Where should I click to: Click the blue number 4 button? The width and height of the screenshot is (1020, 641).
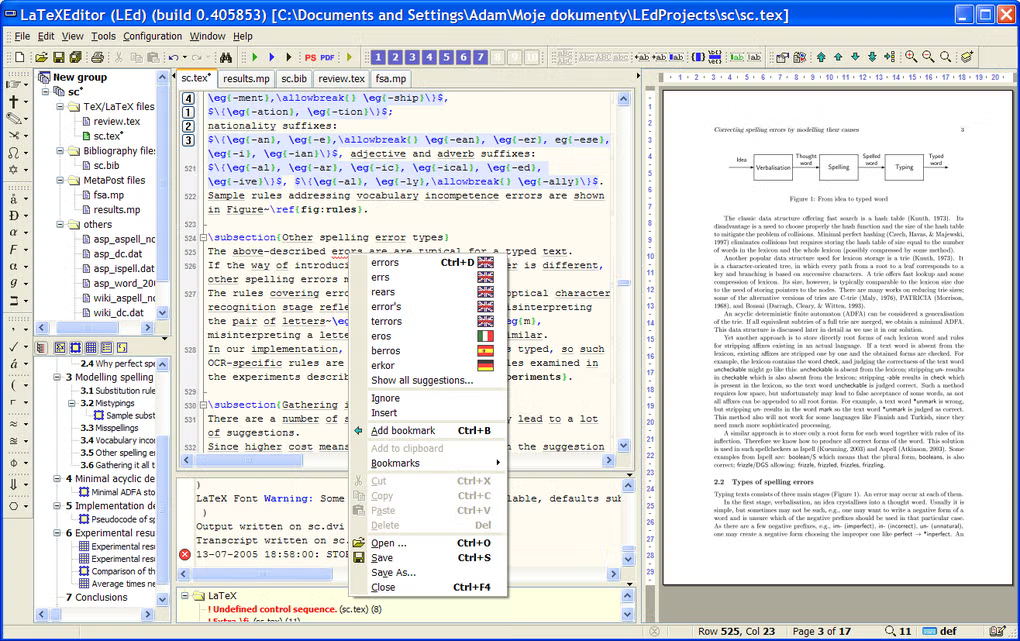429,57
